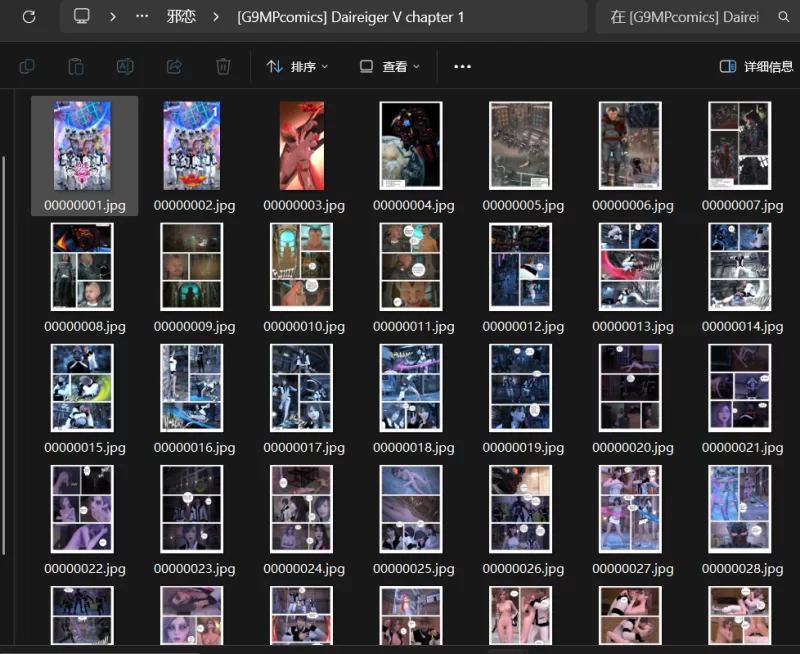Show hidden breadcrumb folders via the address bar ellipsis
Viewport: 800px width, 654px height.
coord(142,16)
